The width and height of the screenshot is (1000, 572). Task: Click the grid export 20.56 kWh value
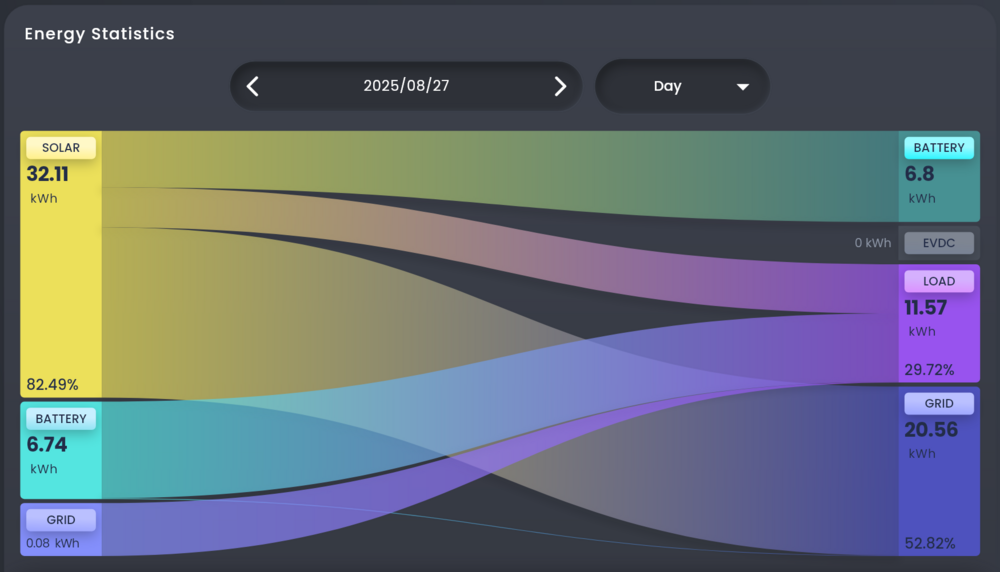(x=931, y=430)
